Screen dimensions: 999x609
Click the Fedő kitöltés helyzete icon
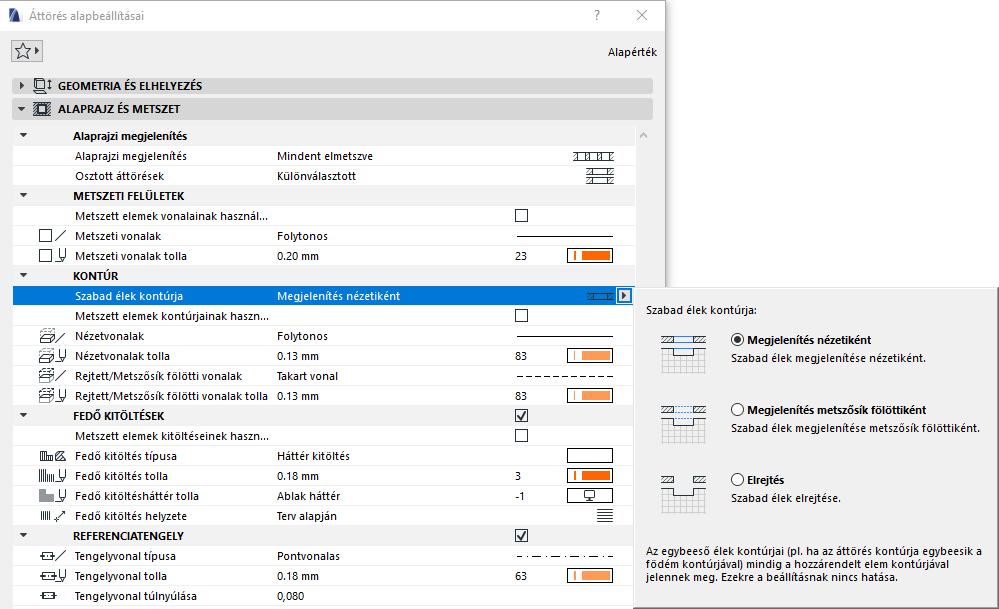pos(52,515)
